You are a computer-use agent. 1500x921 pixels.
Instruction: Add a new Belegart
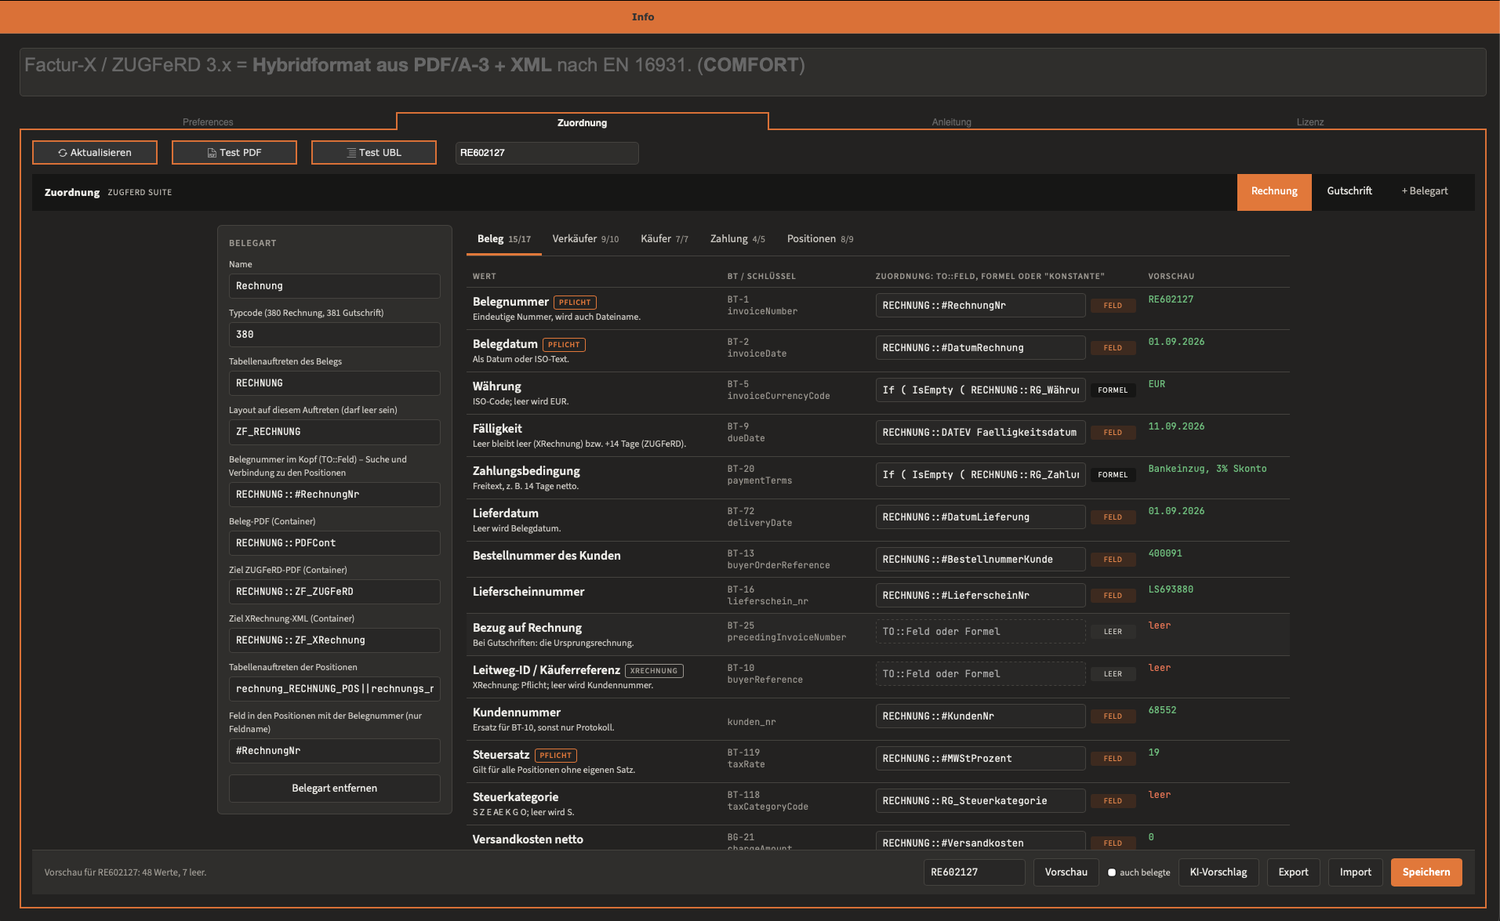pyautogui.click(x=1425, y=191)
